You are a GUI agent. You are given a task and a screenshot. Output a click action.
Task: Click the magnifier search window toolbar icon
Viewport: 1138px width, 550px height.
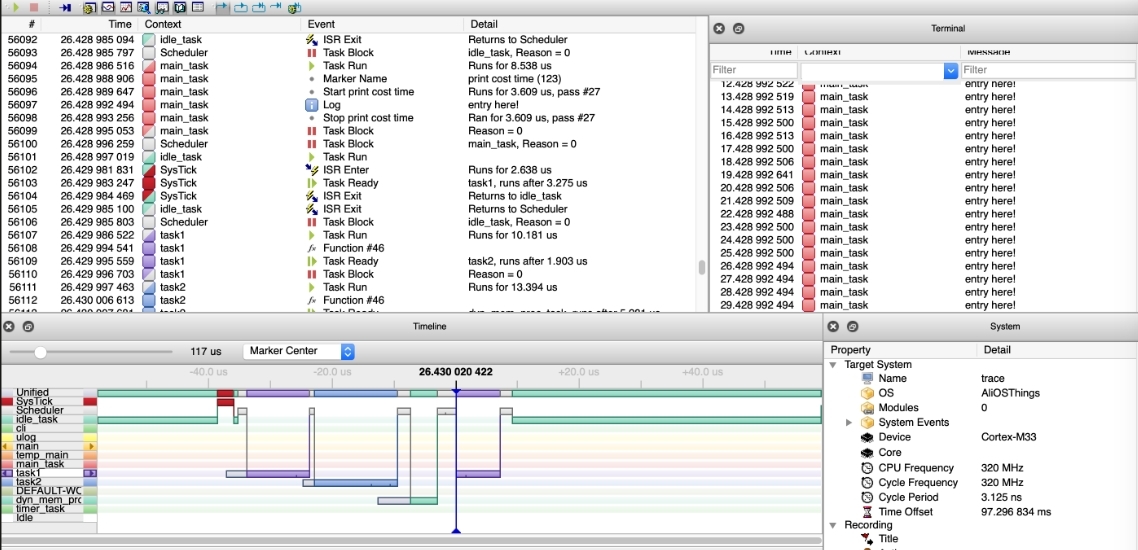point(144,8)
